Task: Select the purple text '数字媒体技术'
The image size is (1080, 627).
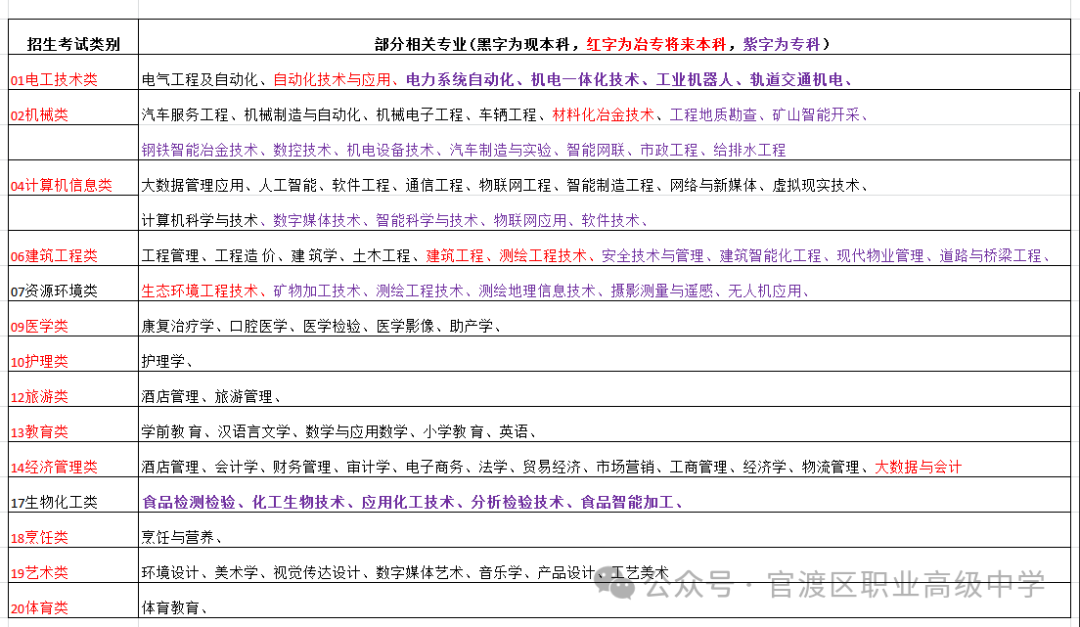Action: click(x=317, y=220)
